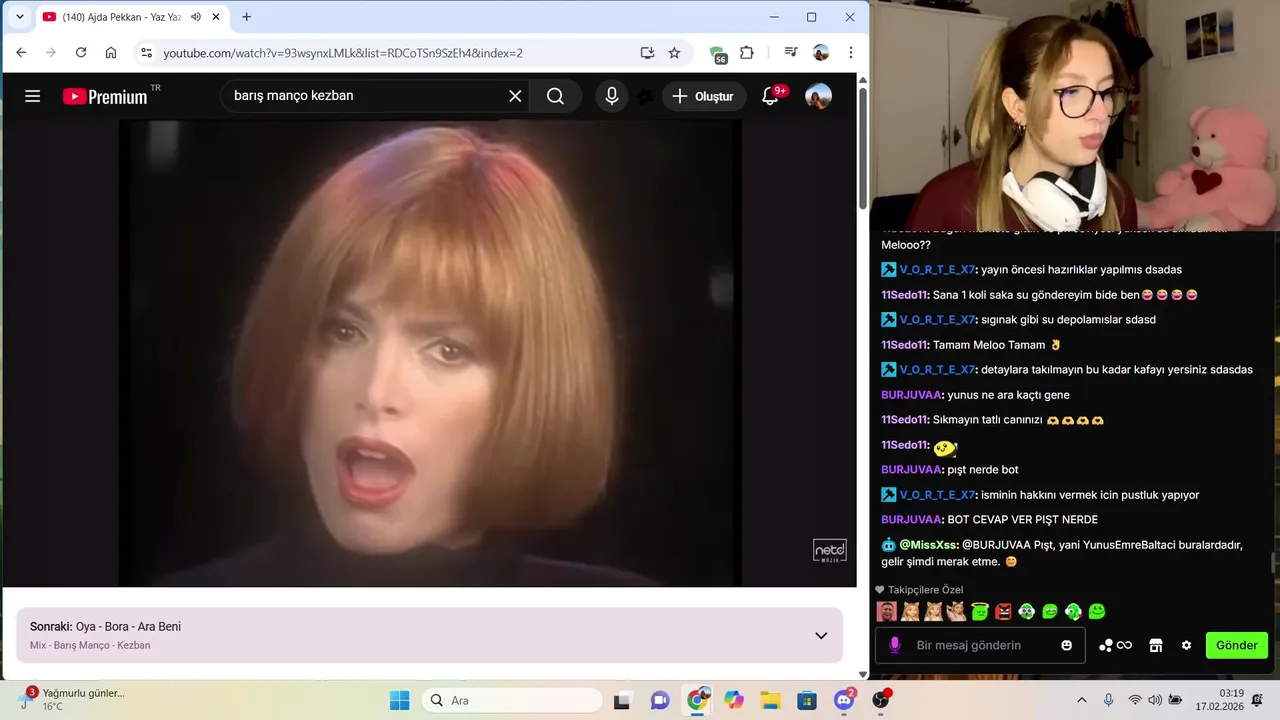
Task: Click the Gönder send button
Action: 1237,645
